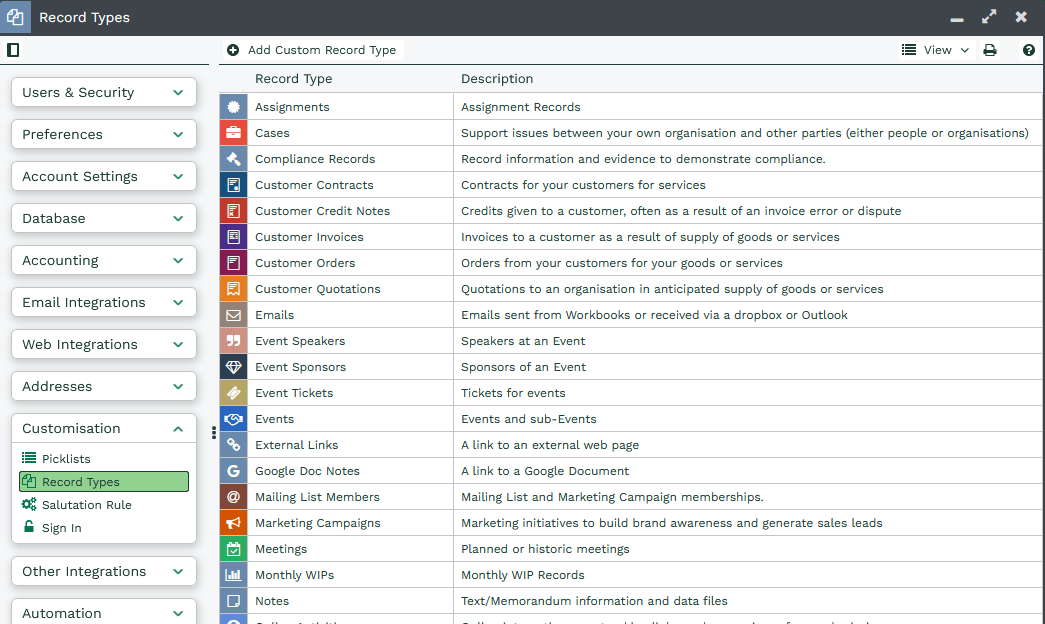Toggle the left sidebar panel icon

tap(13, 50)
